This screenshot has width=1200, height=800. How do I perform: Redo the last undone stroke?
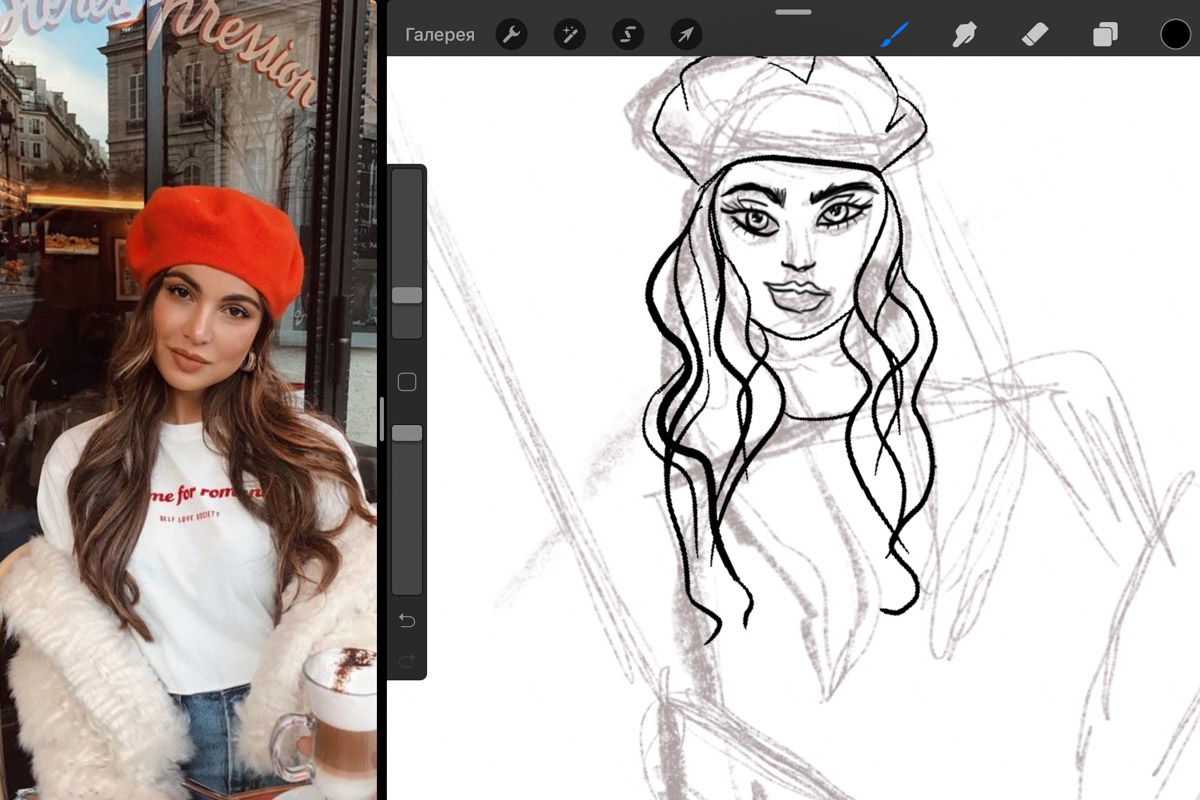click(407, 660)
